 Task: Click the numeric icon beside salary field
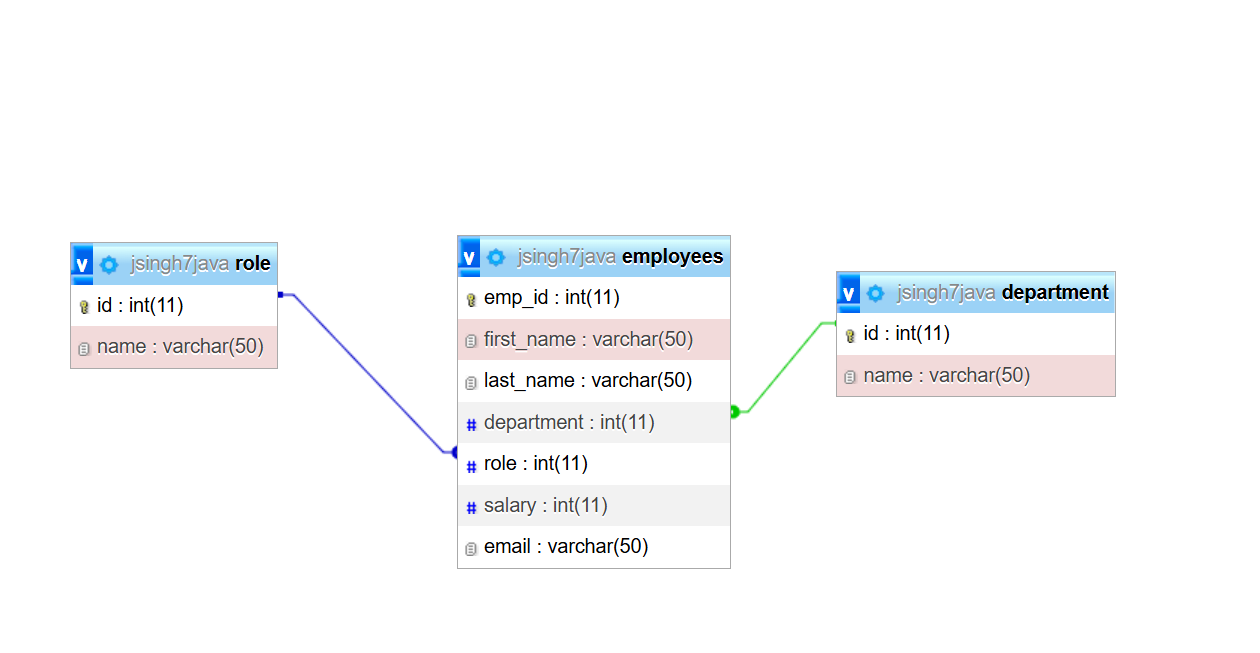pyautogui.click(x=470, y=506)
